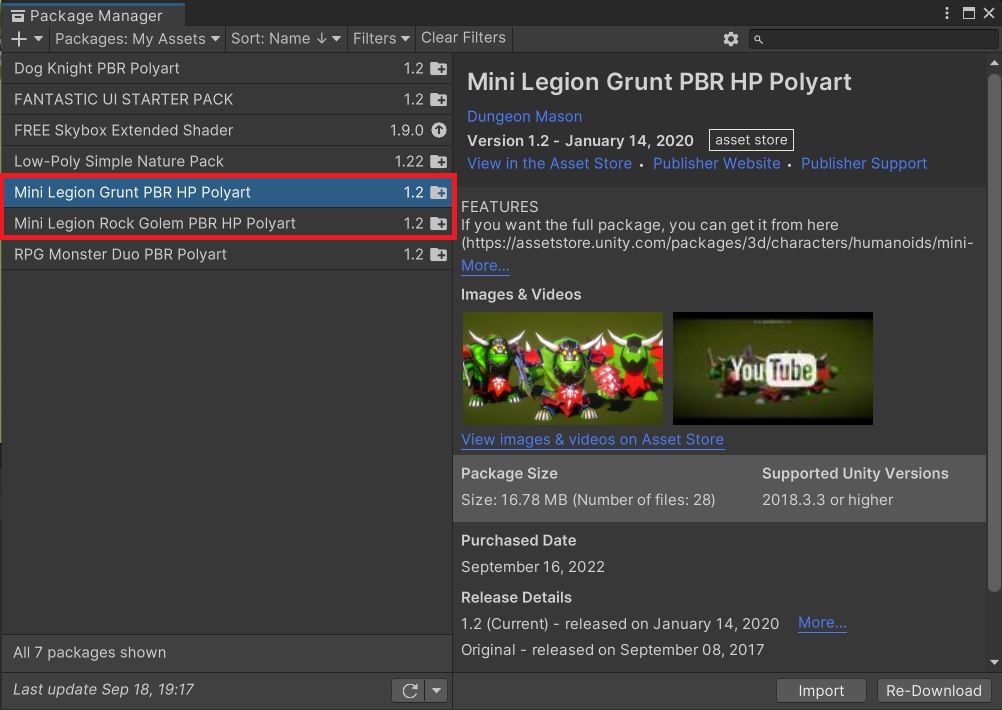Click the details scrollbar down arrow
Image resolution: width=1002 pixels, height=710 pixels.
994,663
